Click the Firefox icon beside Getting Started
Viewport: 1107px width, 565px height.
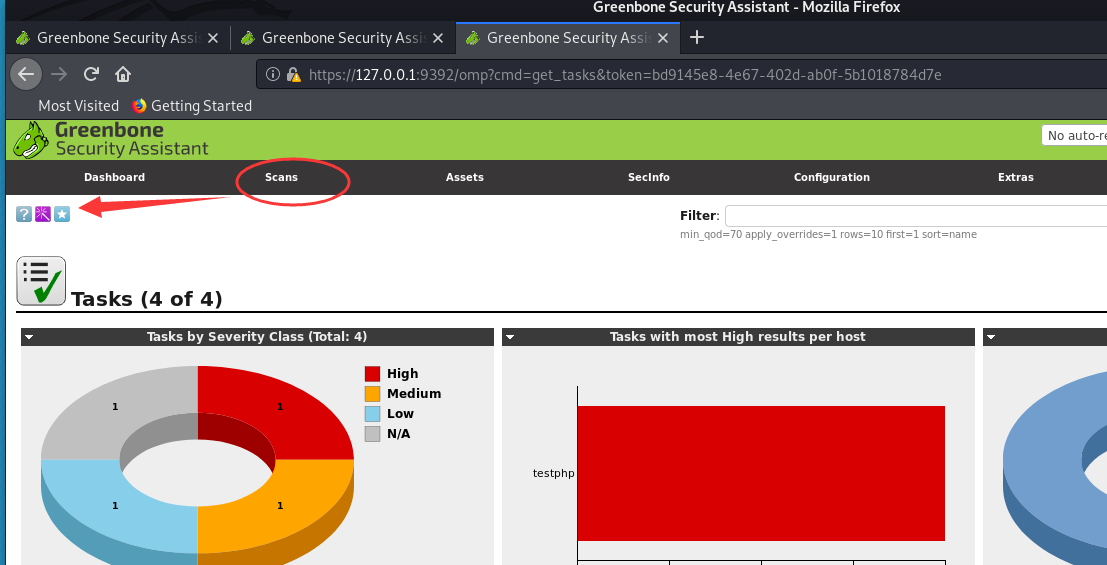[x=139, y=106]
